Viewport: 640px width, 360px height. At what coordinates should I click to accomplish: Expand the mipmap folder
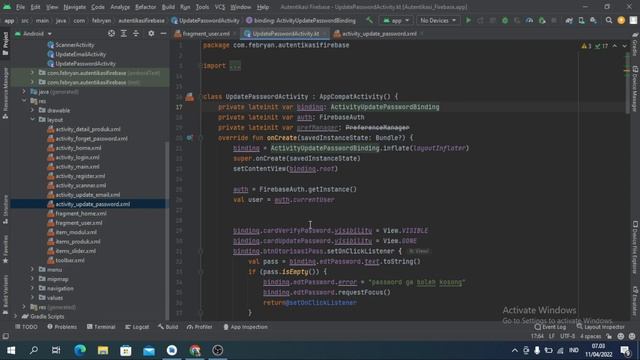32,279
